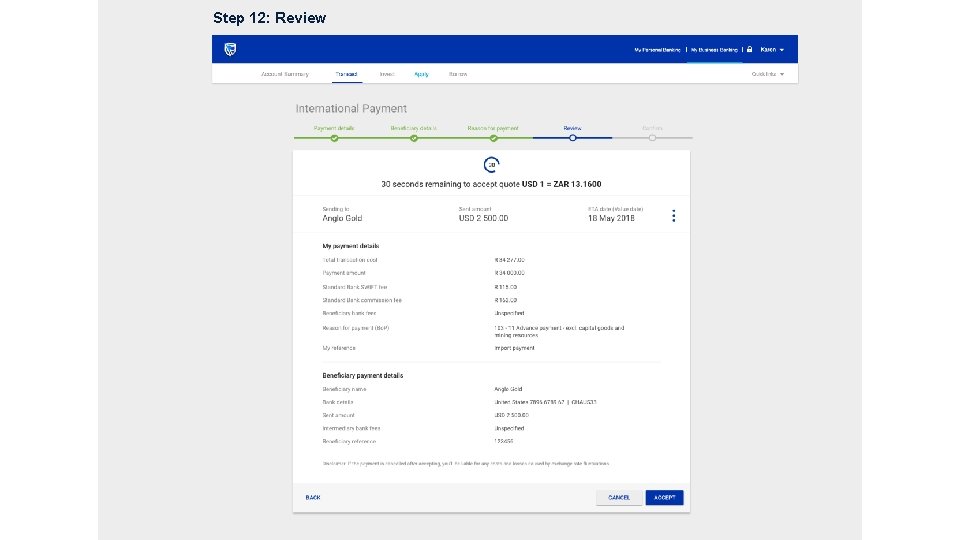Screen dimensions: 960x540
Task: Click the Standard Bank commission fee label
Action: [362, 301]
